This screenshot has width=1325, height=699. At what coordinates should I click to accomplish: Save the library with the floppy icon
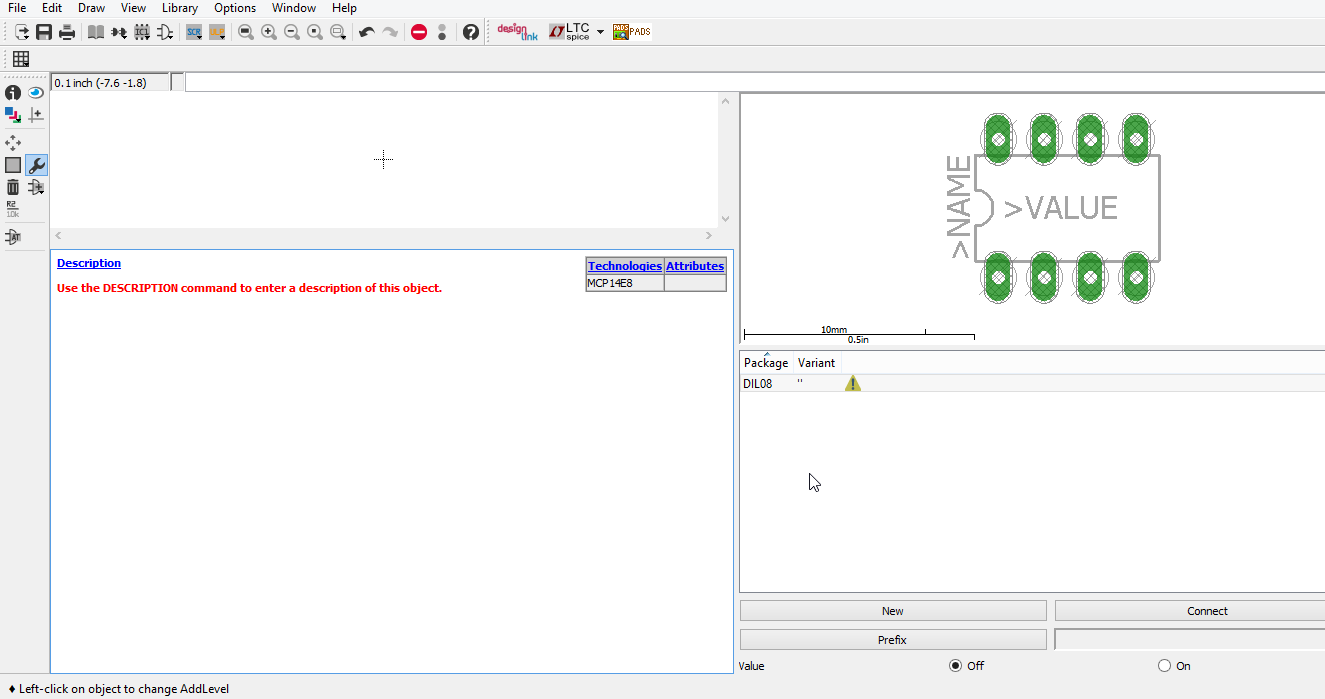[x=44, y=32]
